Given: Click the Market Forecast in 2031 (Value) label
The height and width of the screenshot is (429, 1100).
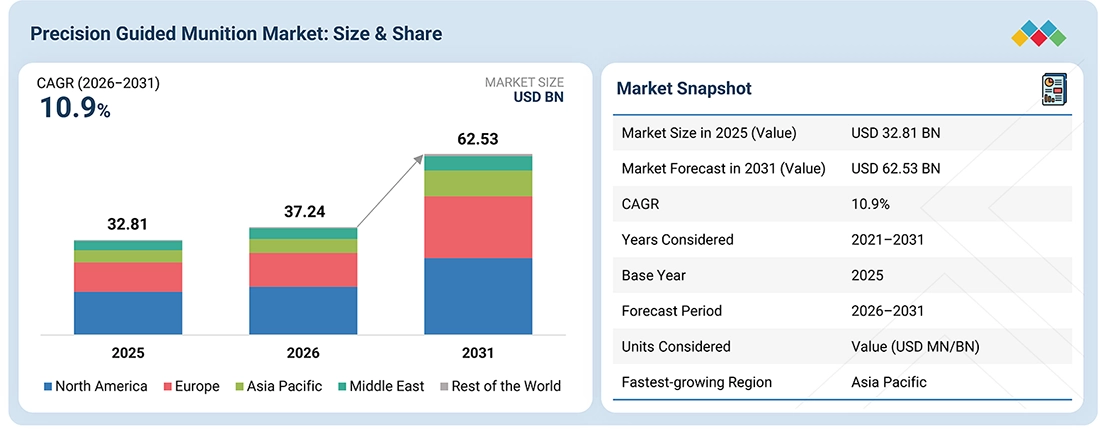Looking at the screenshot, I should [723, 168].
